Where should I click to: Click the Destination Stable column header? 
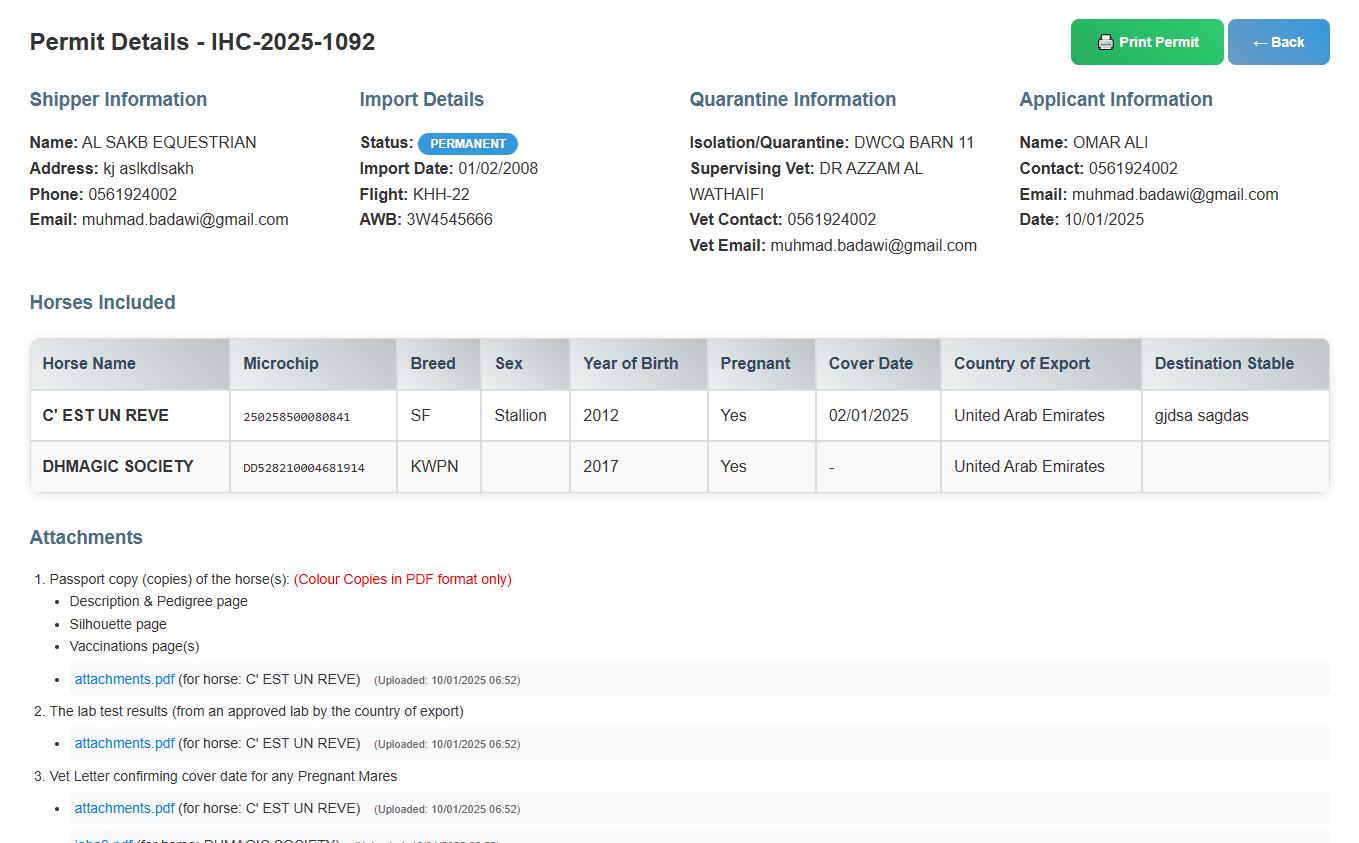[1224, 363]
